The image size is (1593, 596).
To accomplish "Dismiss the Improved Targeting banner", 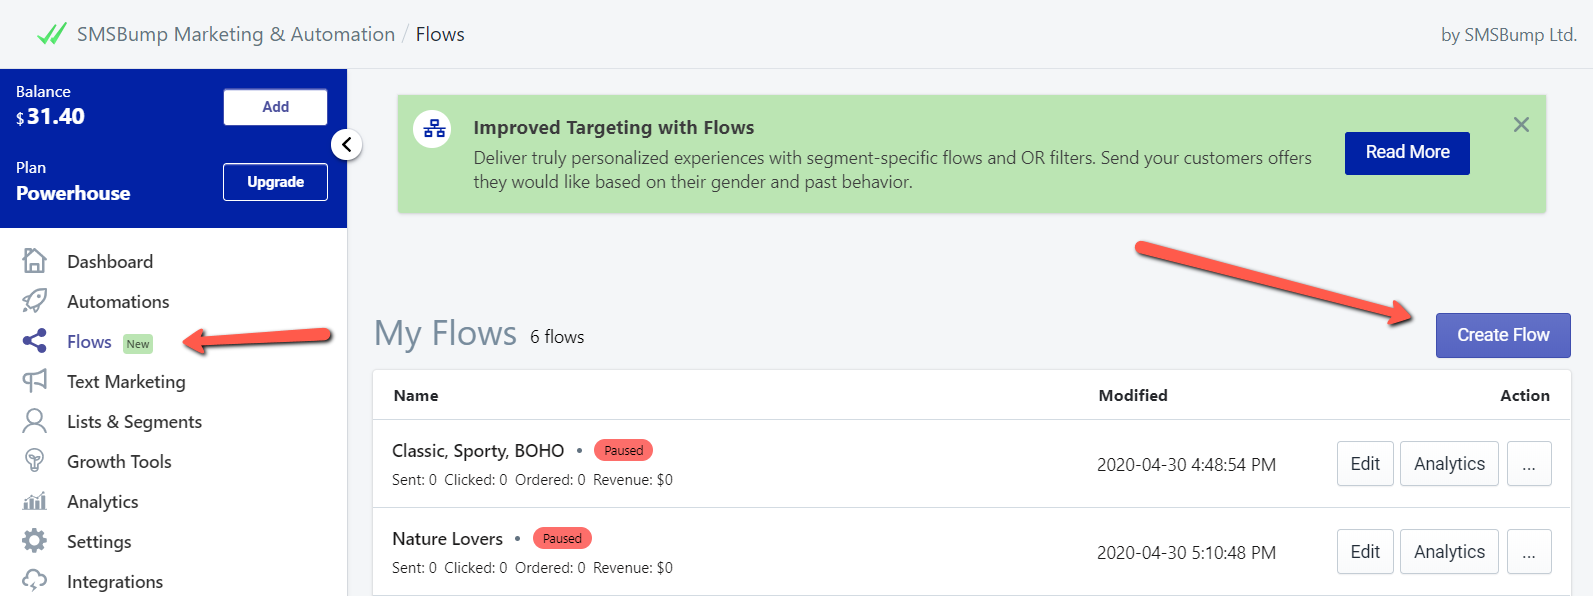I will click(x=1521, y=125).
